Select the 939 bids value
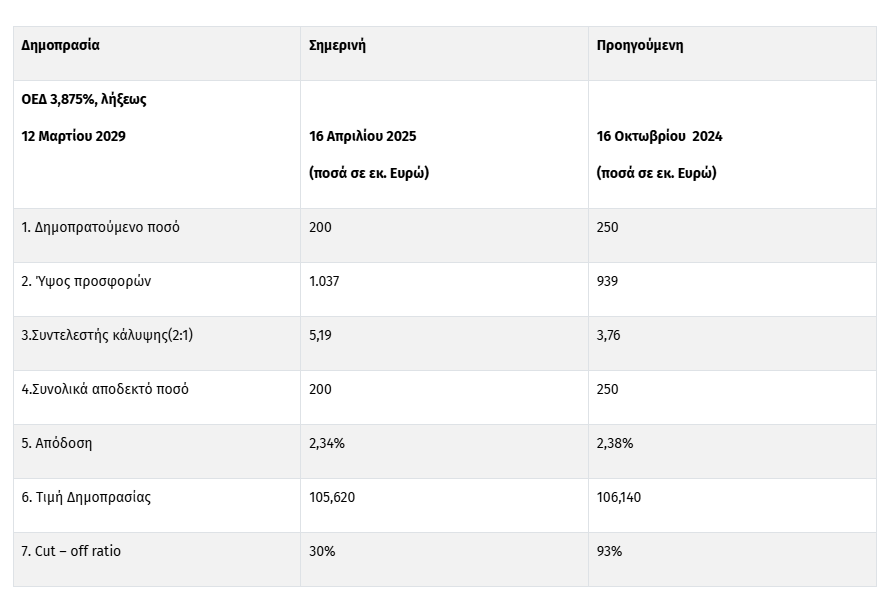Screen dimensions: 887x613 (x=607, y=281)
